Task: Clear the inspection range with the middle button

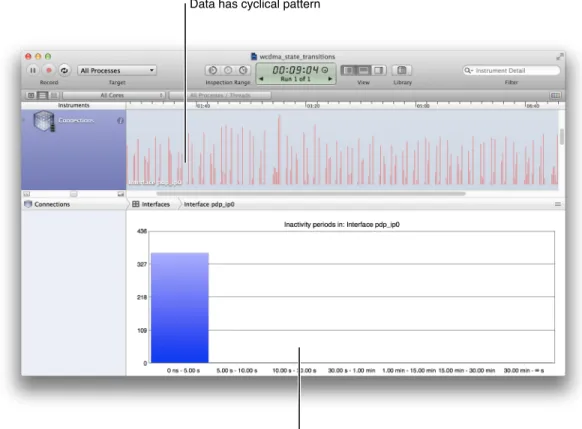Action: [228, 70]
